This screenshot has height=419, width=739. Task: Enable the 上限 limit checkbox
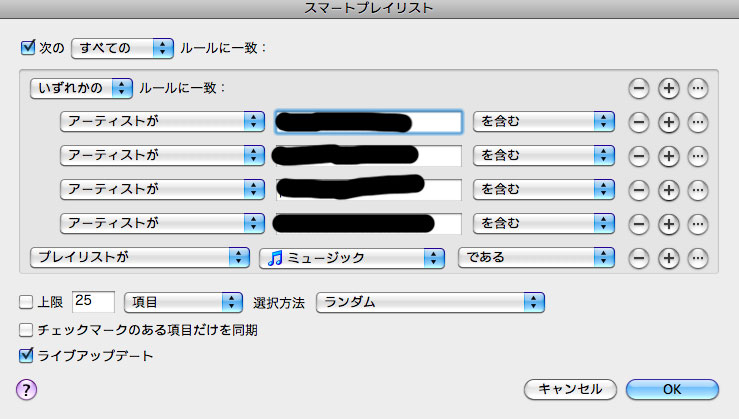pos(26,302)
